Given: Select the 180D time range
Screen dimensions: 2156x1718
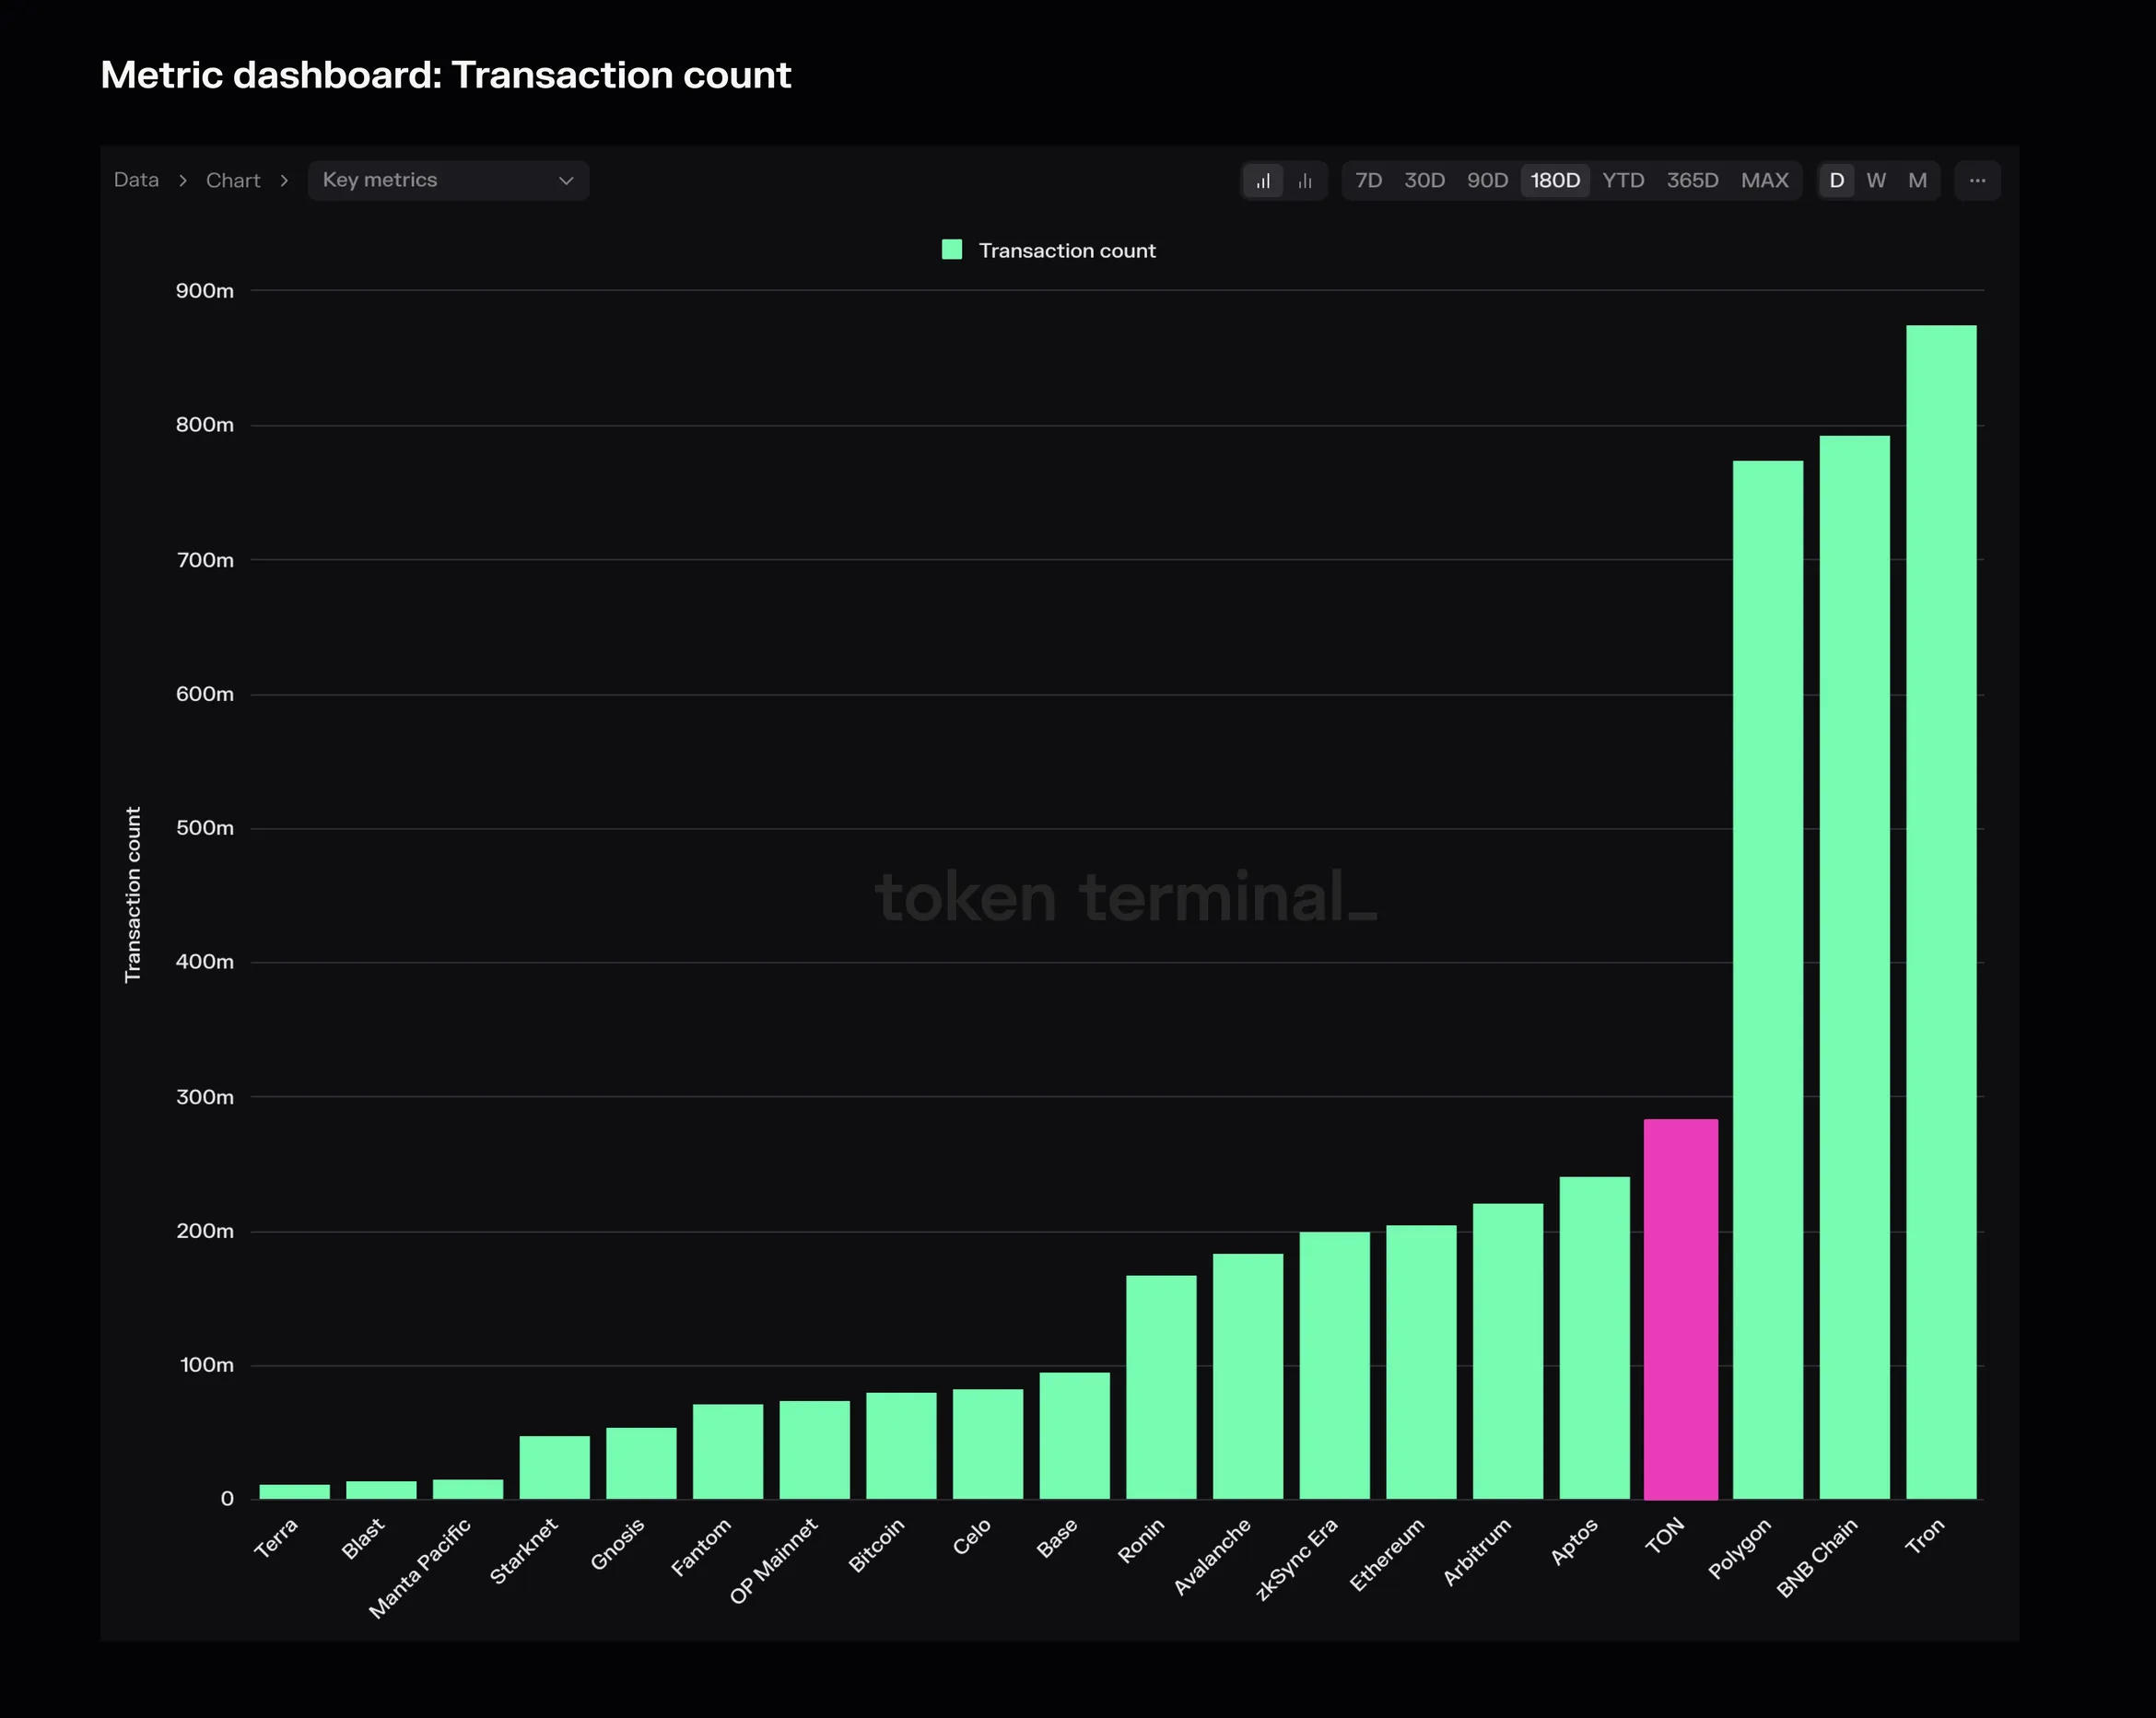Looking at the screenshot, I should pyautogui.click(x=1555, y=181).
